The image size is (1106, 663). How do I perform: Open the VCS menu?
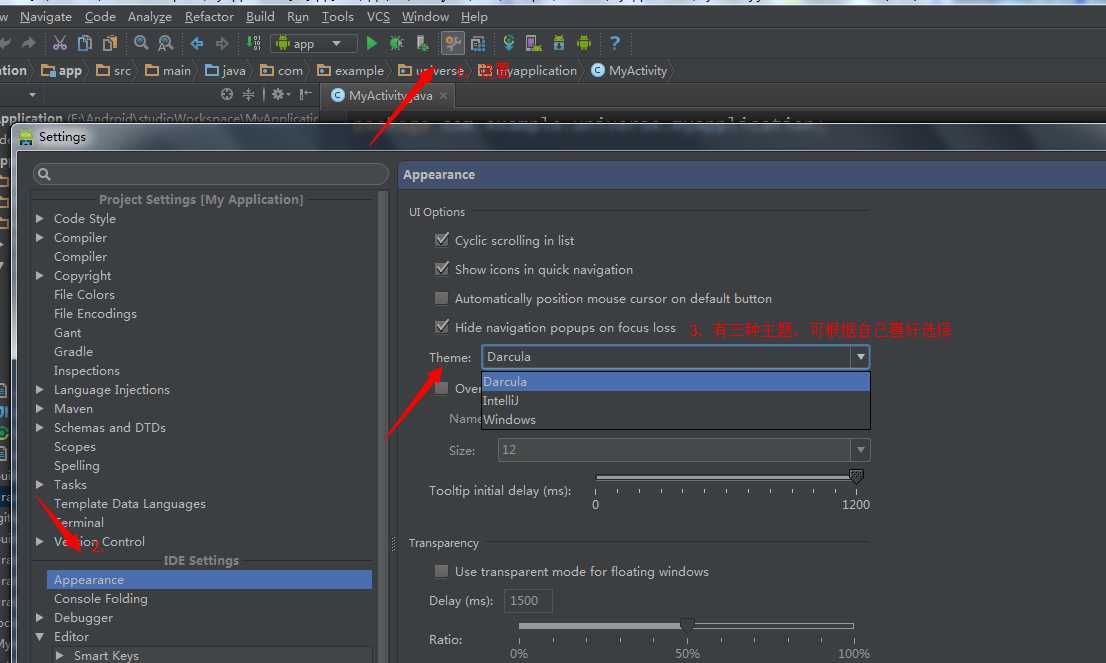pyautogui.click(x=378, y=16)
